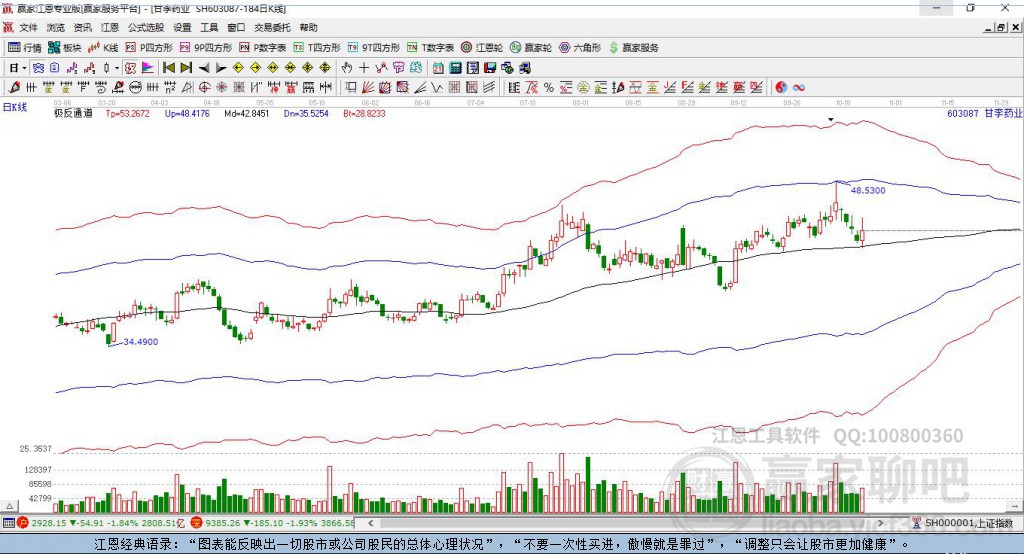Viewport: 1024px width, 554px height.
Task: Jump to last bar with skip-end icon
Action: pos(186,68)
